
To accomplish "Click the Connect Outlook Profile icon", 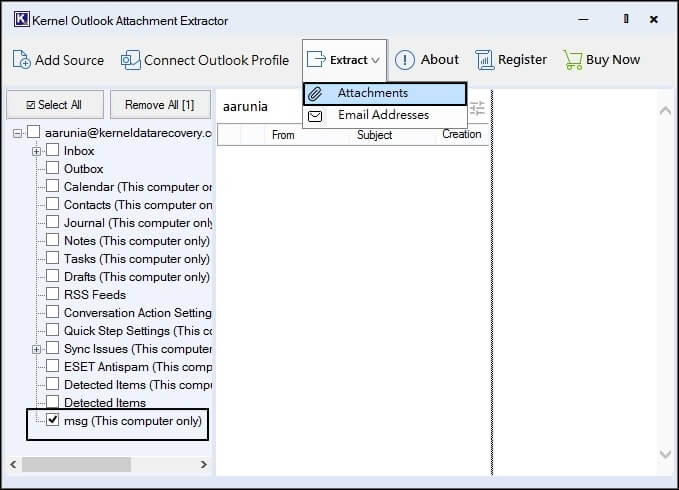I will 130,60.
